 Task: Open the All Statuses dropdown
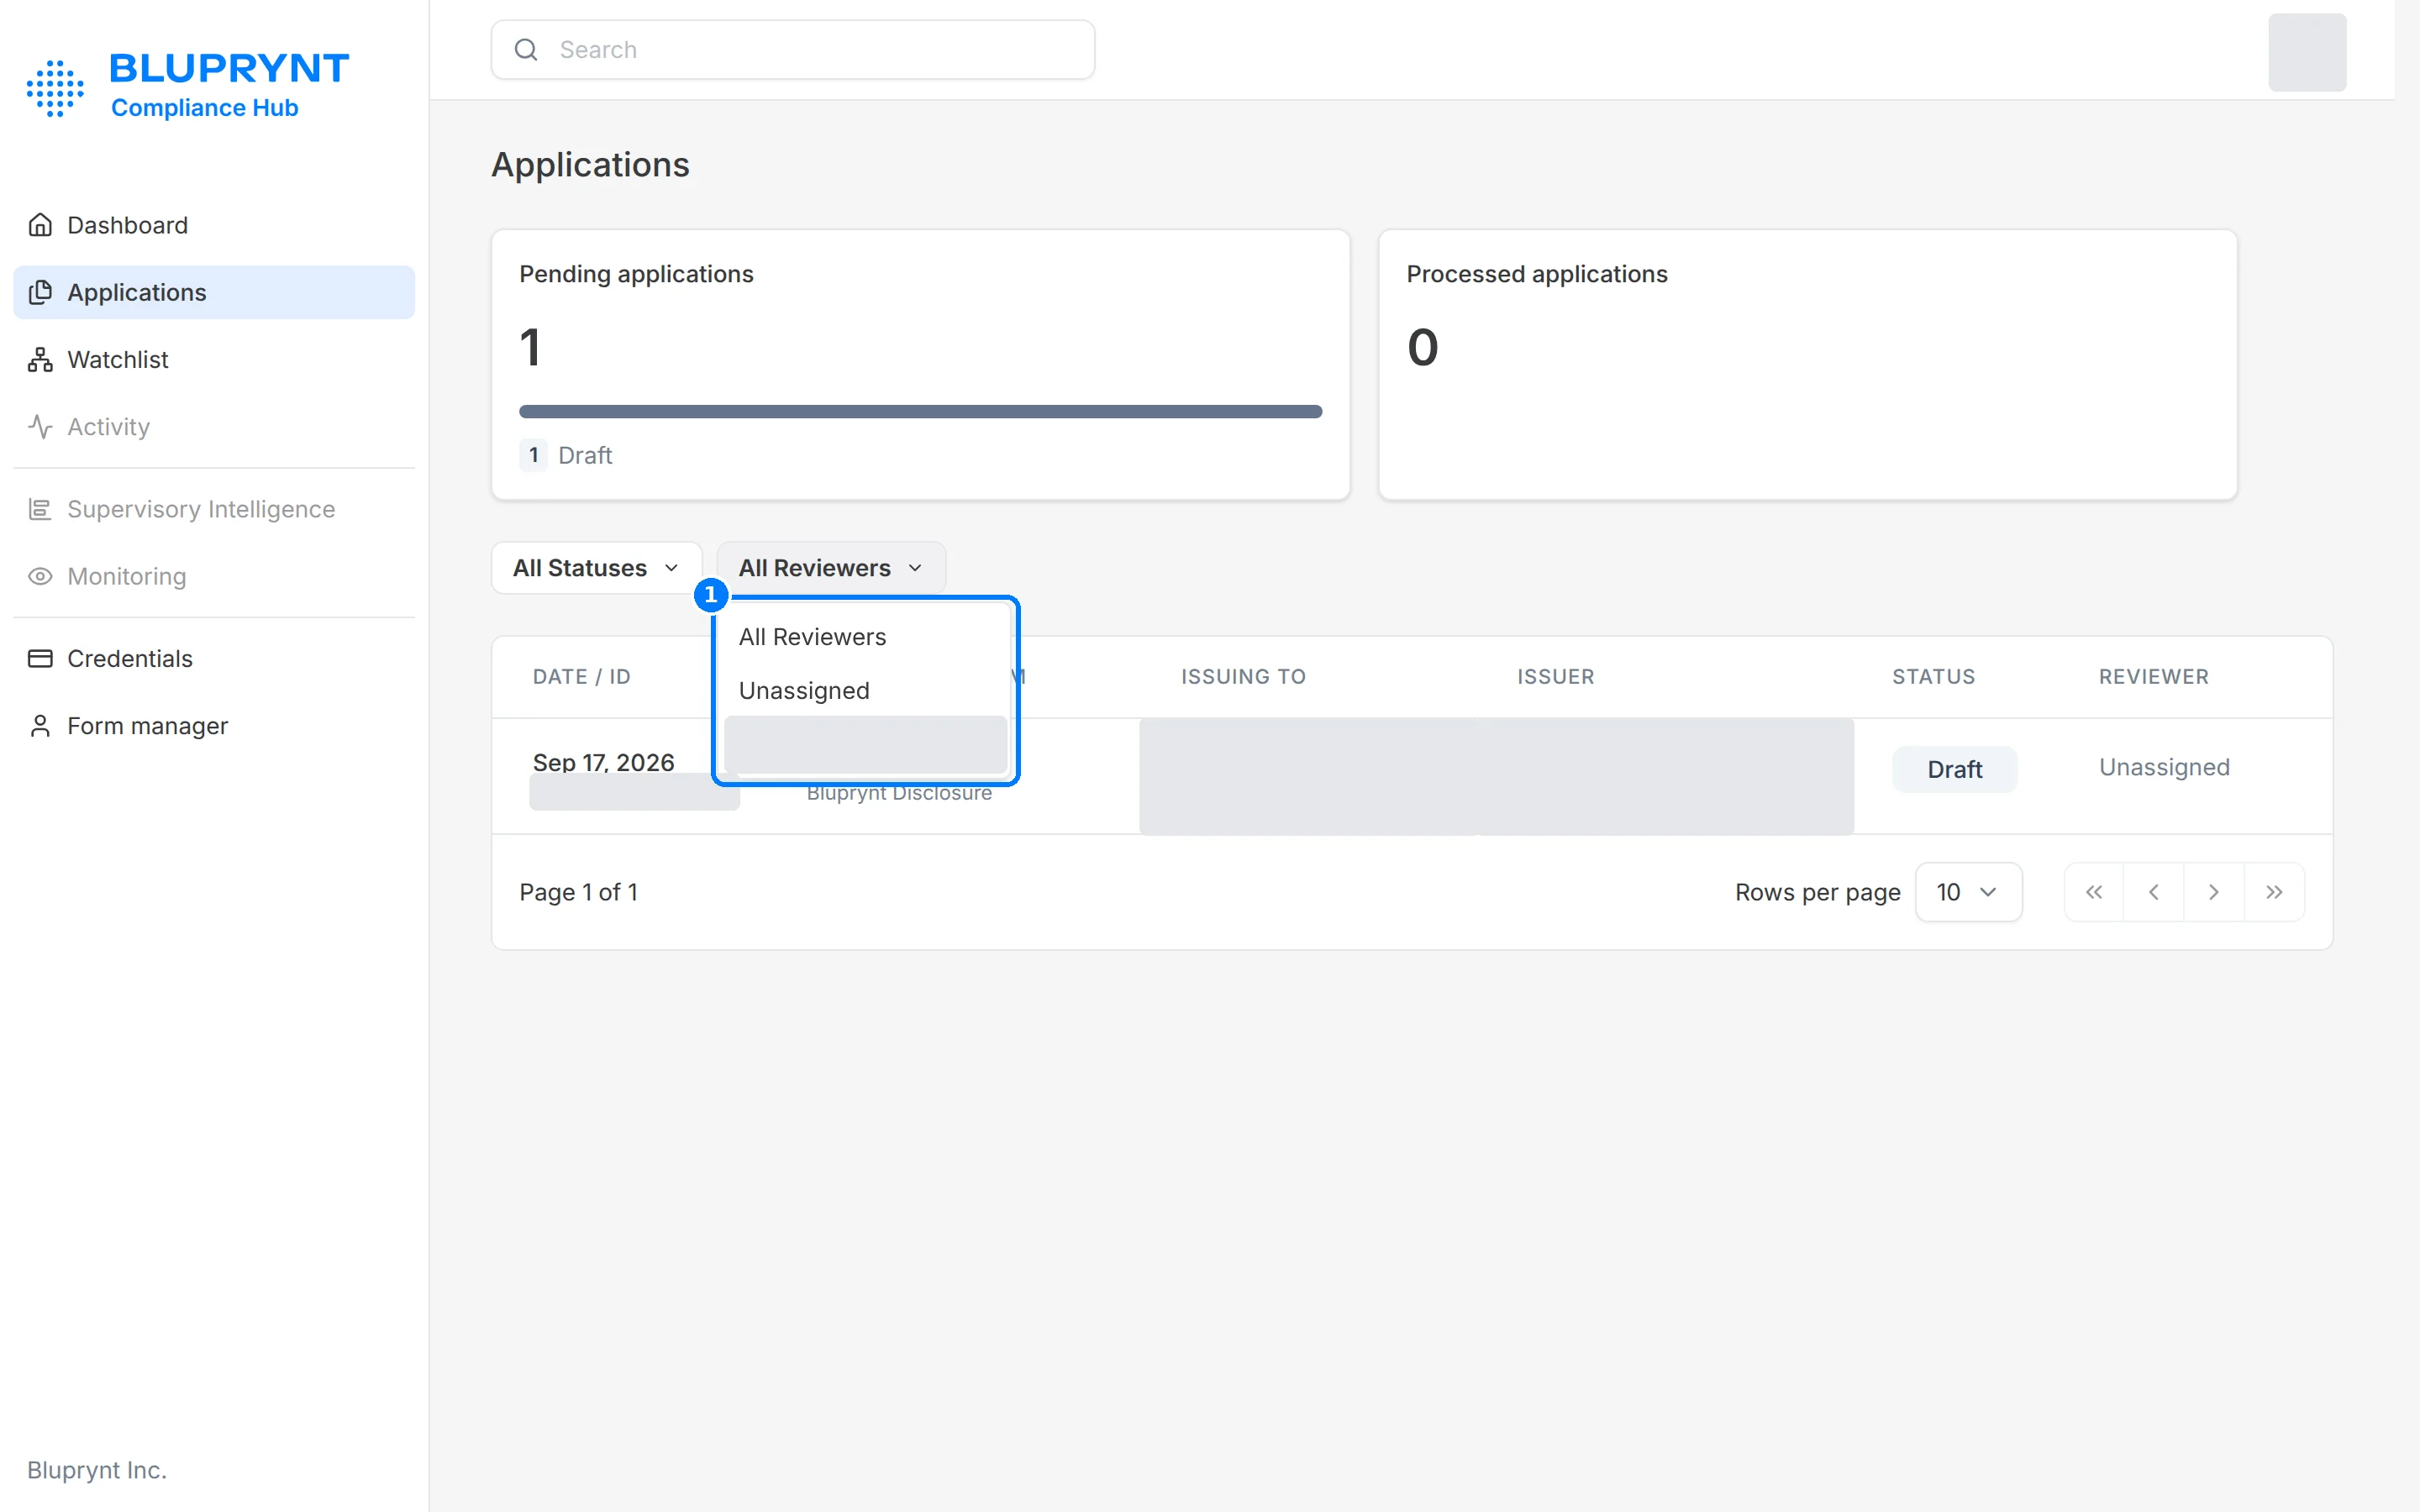pos(596,568)
